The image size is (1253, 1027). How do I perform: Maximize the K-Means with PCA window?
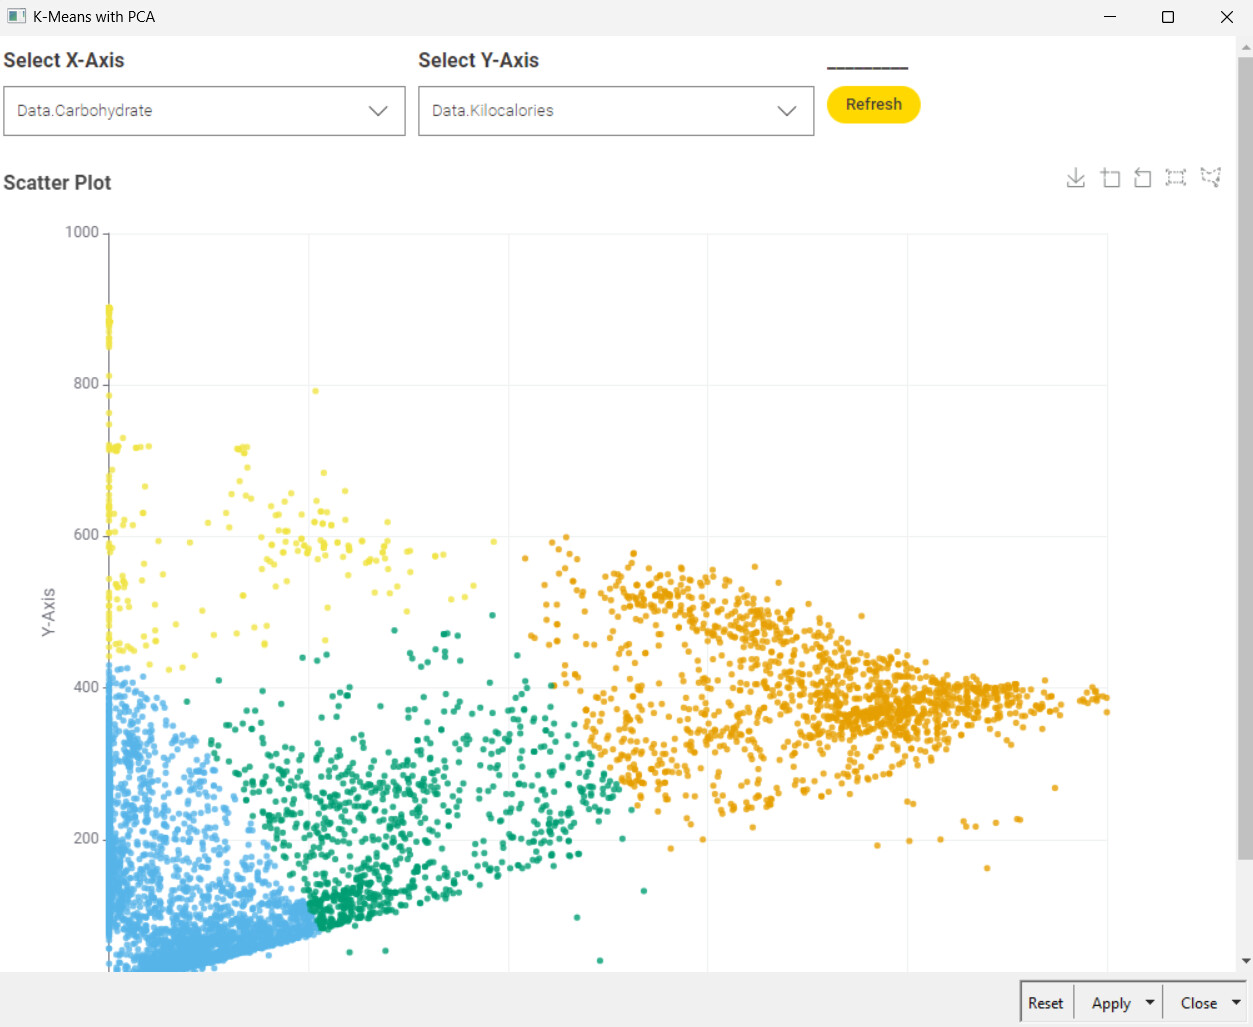coord(1168,17)
